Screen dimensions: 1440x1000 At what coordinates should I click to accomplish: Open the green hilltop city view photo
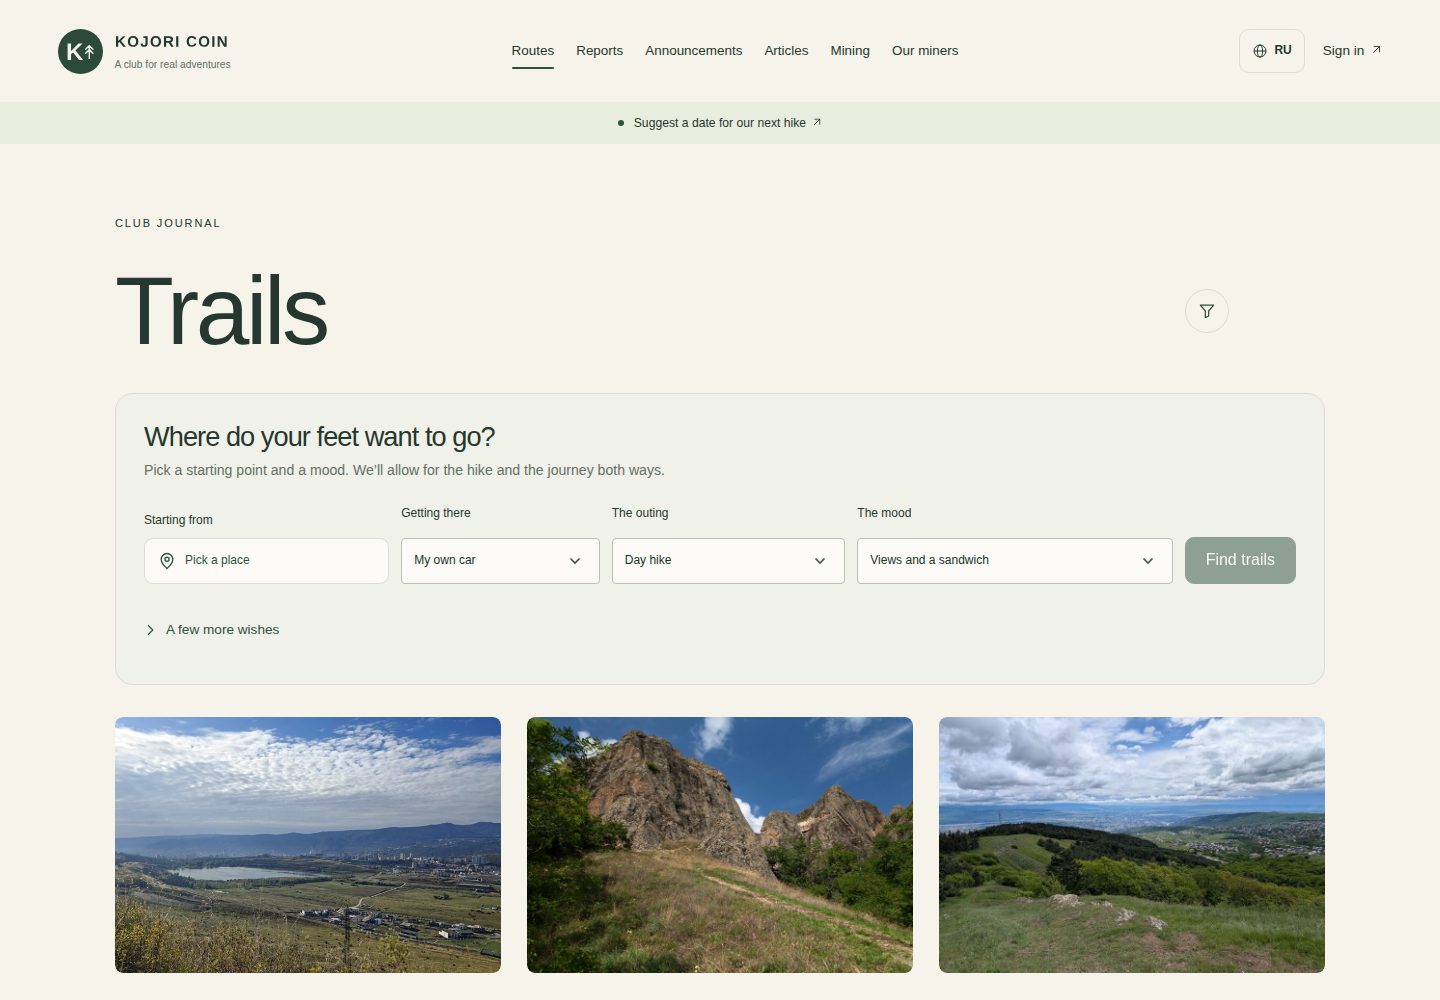1132,845
